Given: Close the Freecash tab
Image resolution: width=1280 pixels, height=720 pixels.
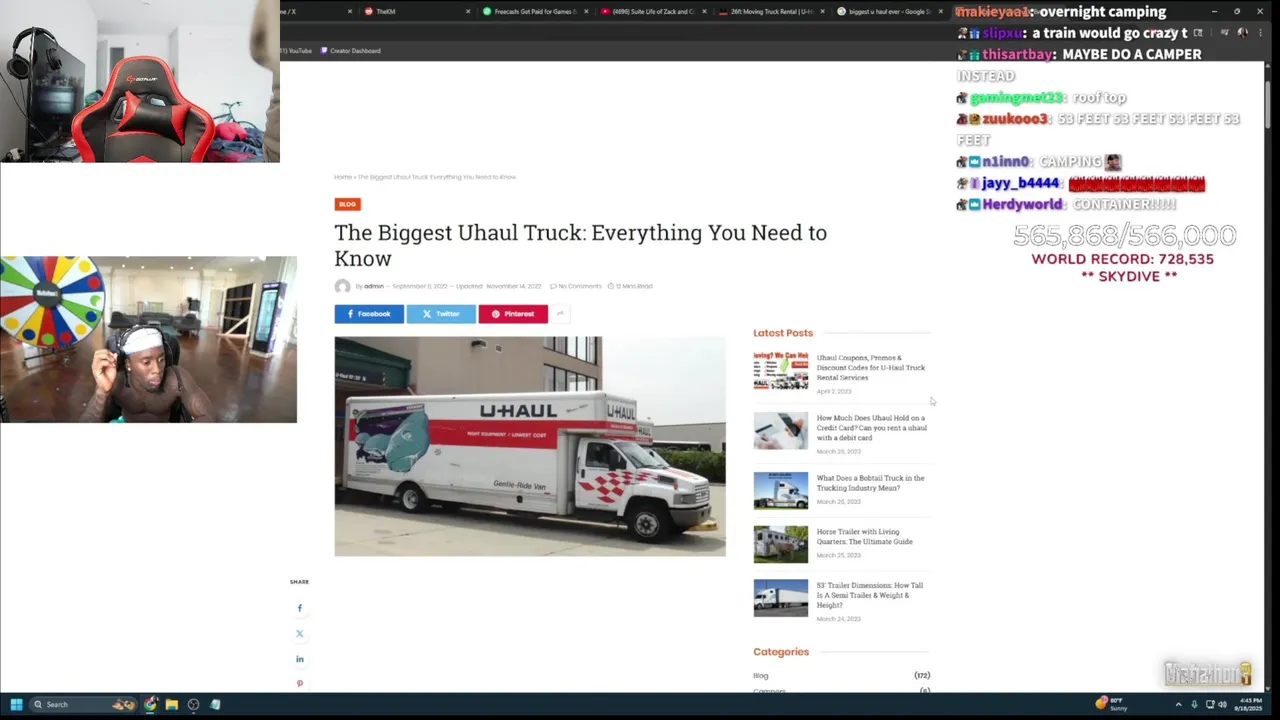Looking at the screenshot, I should pyautogui.click(x=586, y=12).
